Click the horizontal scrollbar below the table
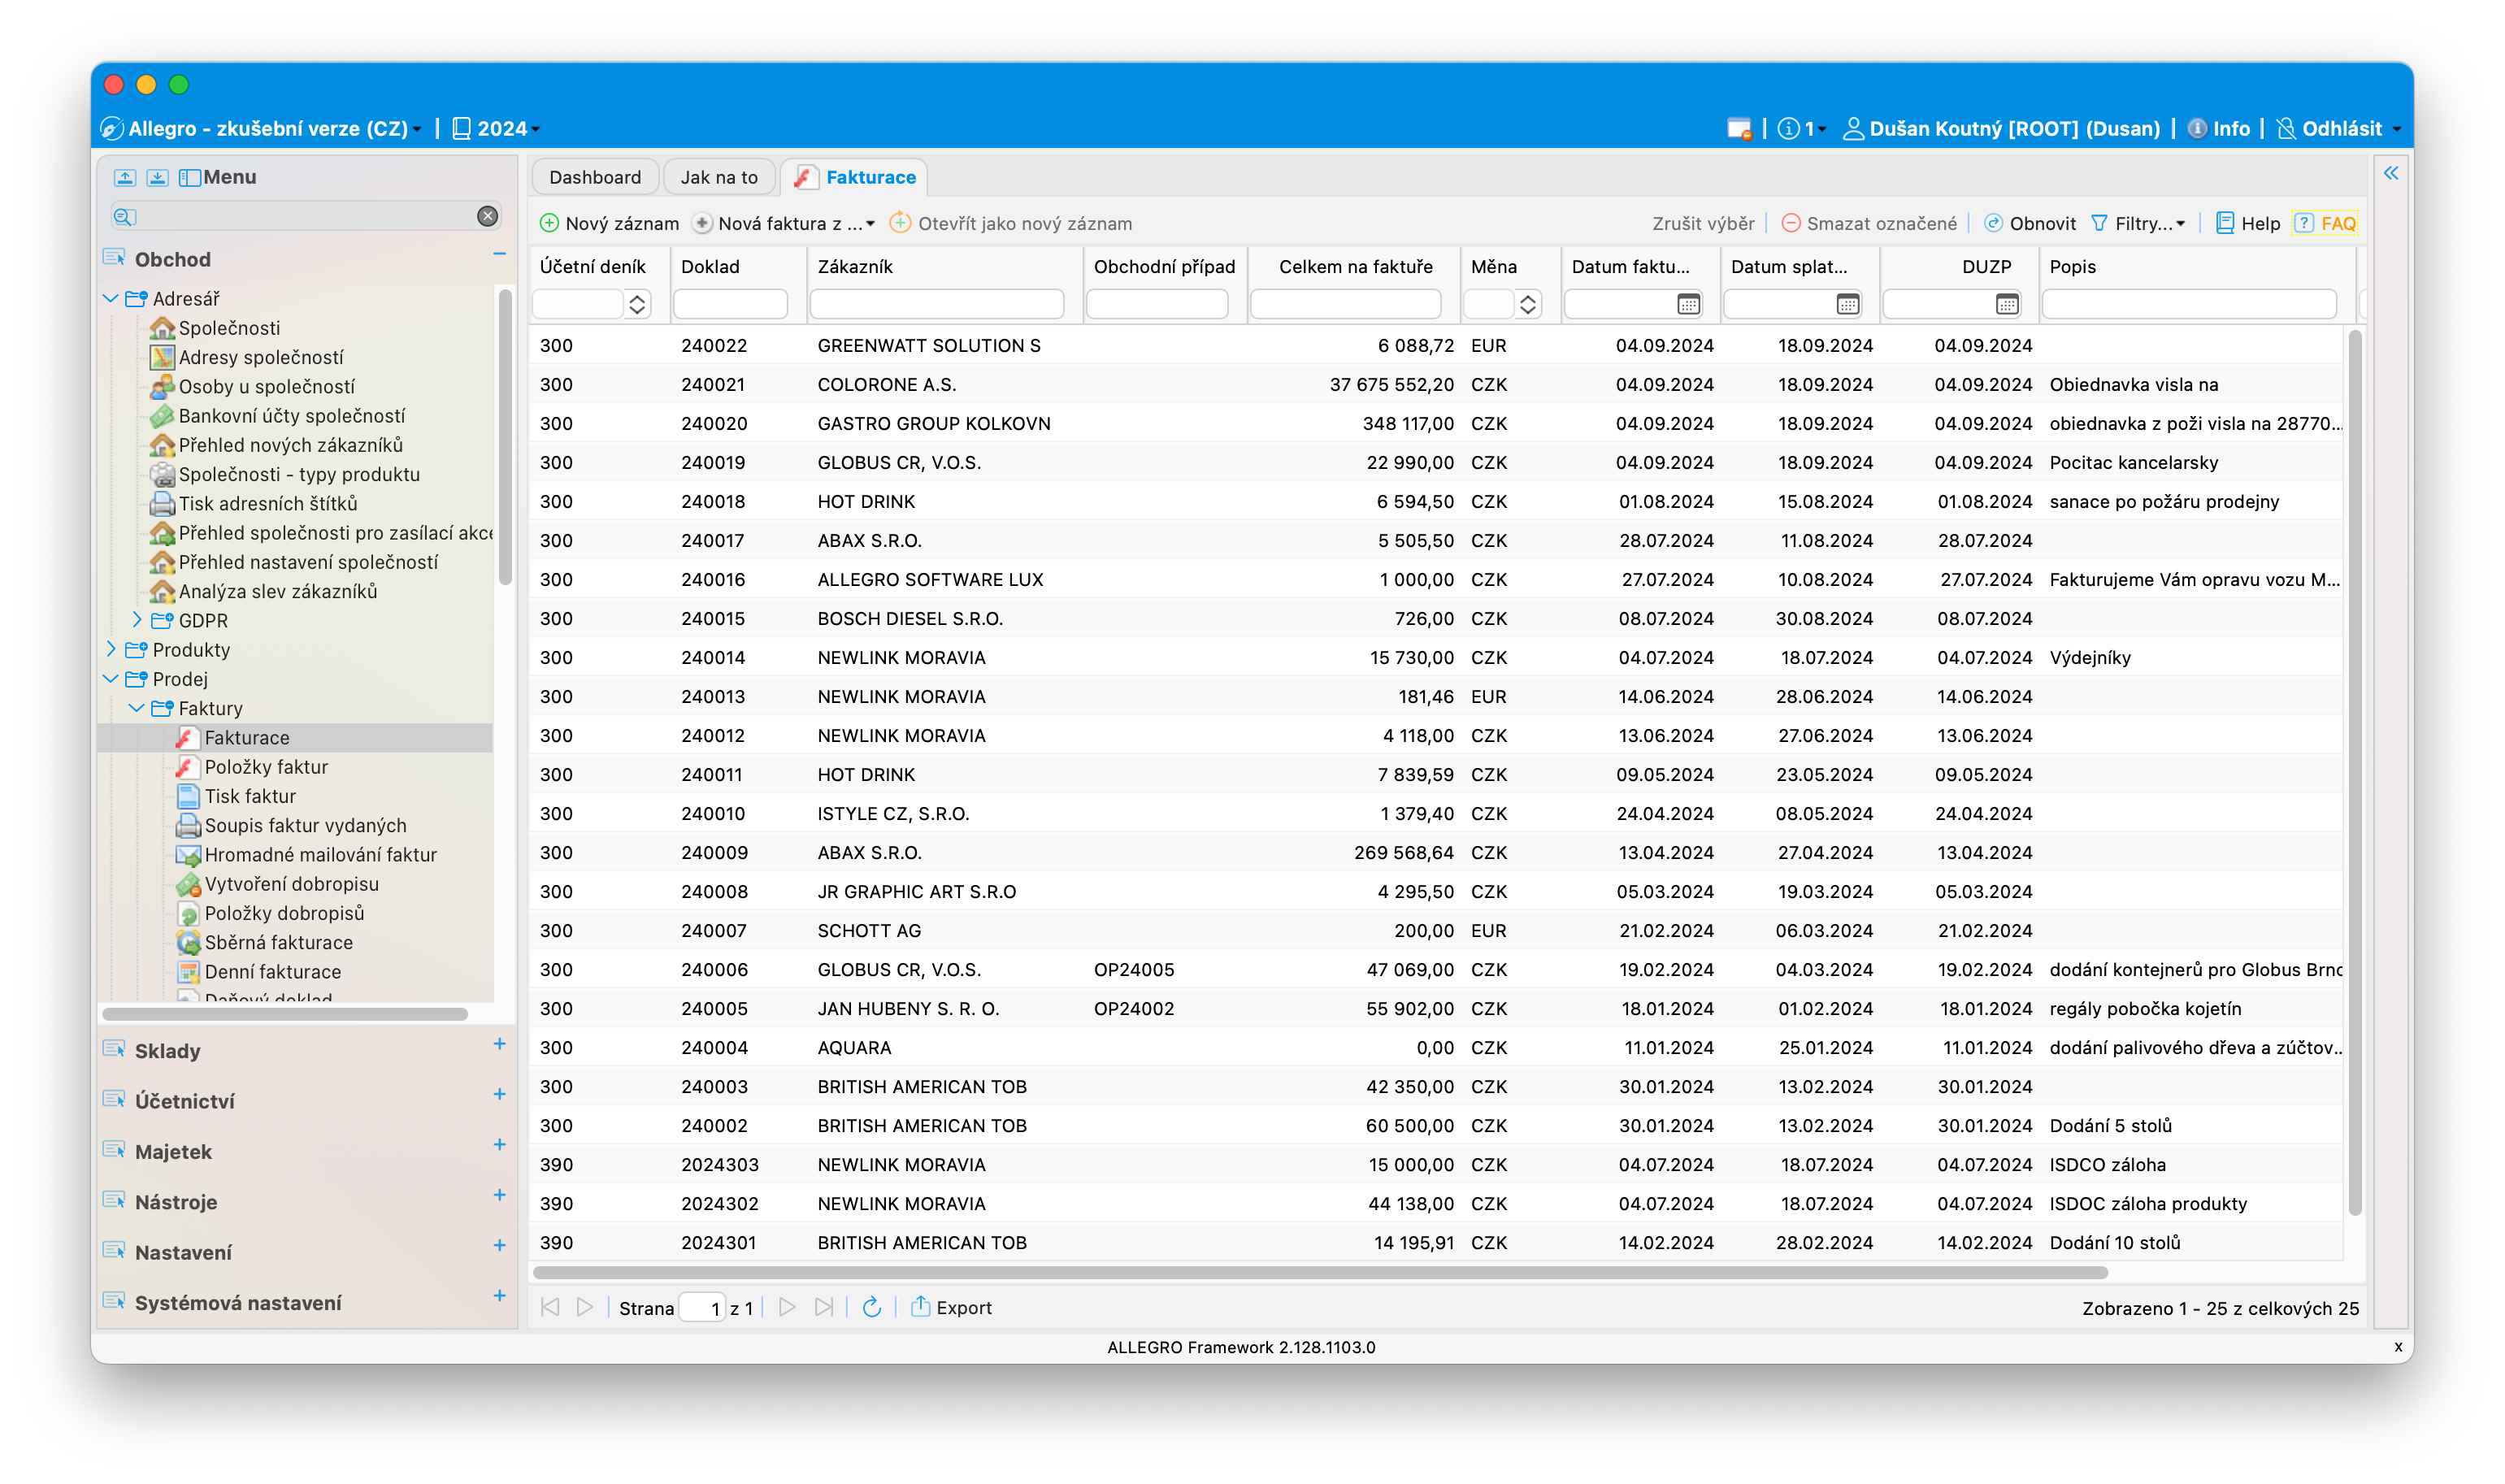The height and width of the screenshot is (1484, 2505). coord(1320,1273)
